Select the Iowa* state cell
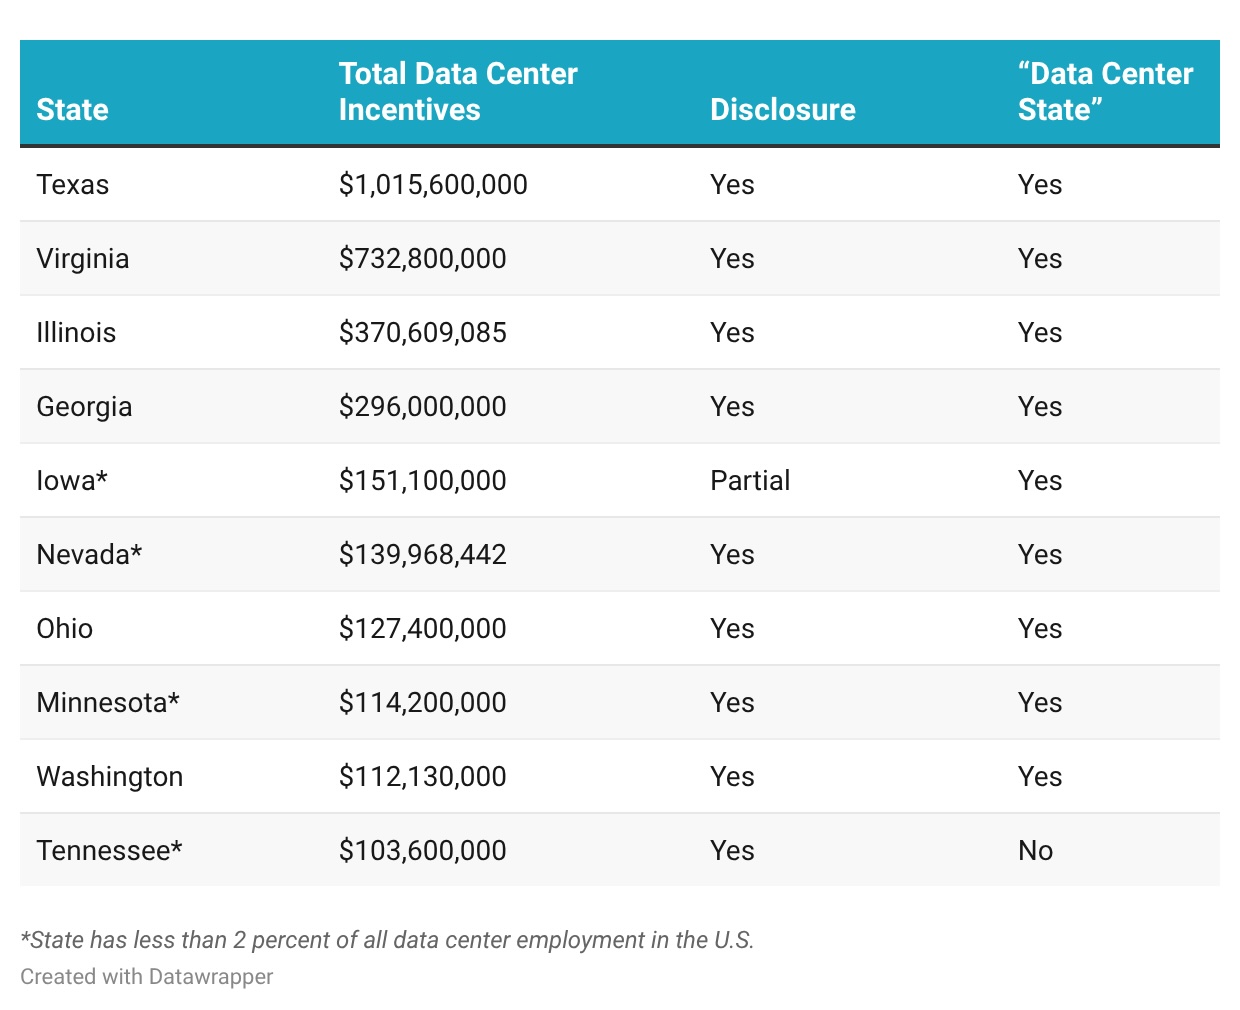Image resolution: width=1240 pixels, height=1010 pixels. tap(72, 480)
